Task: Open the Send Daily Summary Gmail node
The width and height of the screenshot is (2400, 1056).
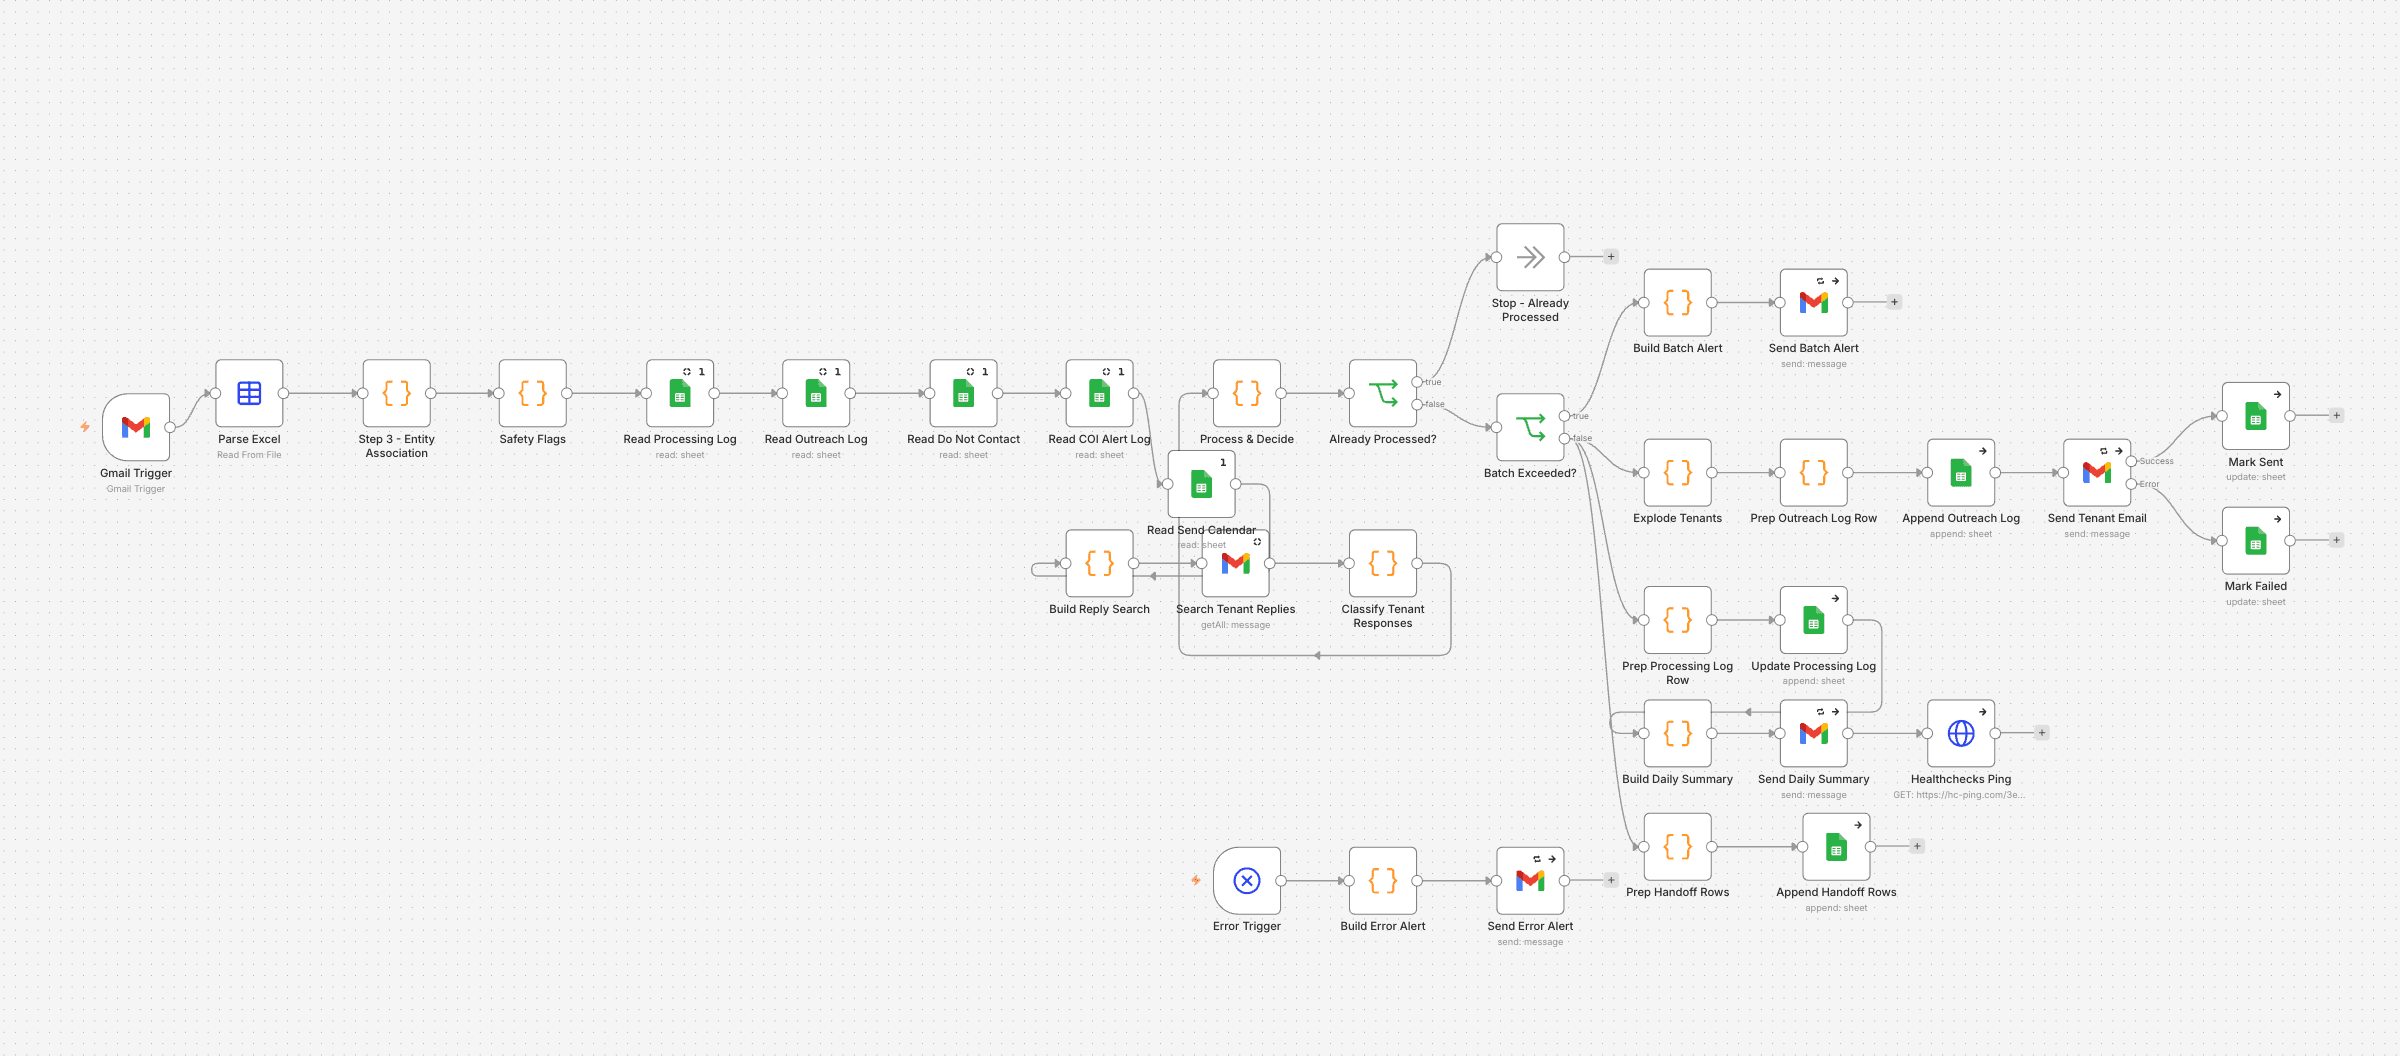Action: 1814,733
